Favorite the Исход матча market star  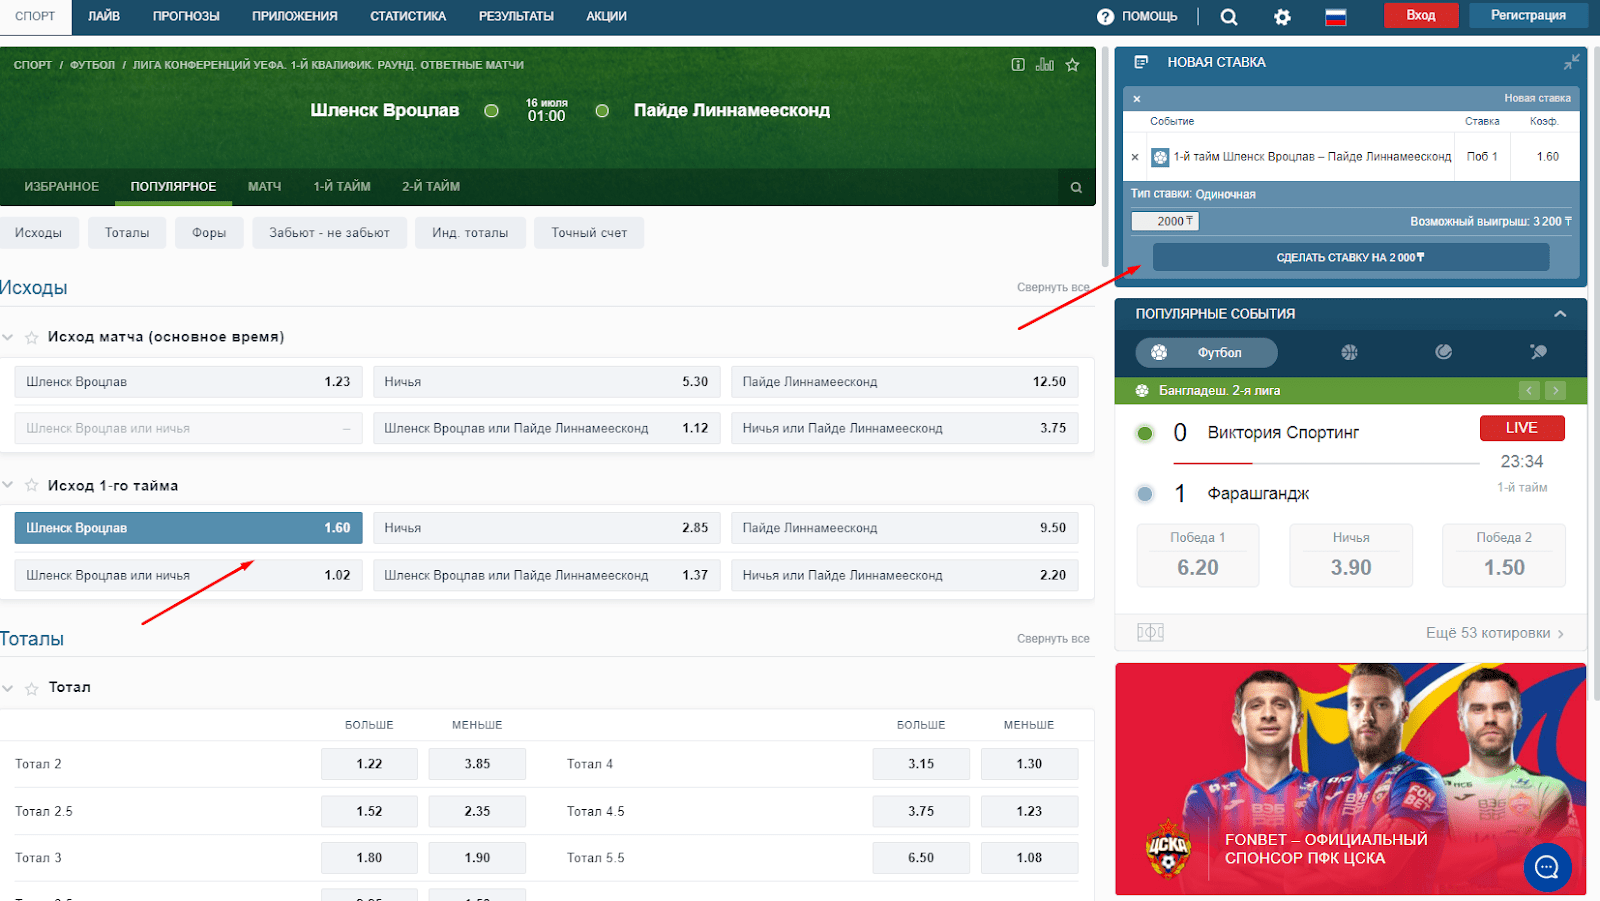click(32, 338)
